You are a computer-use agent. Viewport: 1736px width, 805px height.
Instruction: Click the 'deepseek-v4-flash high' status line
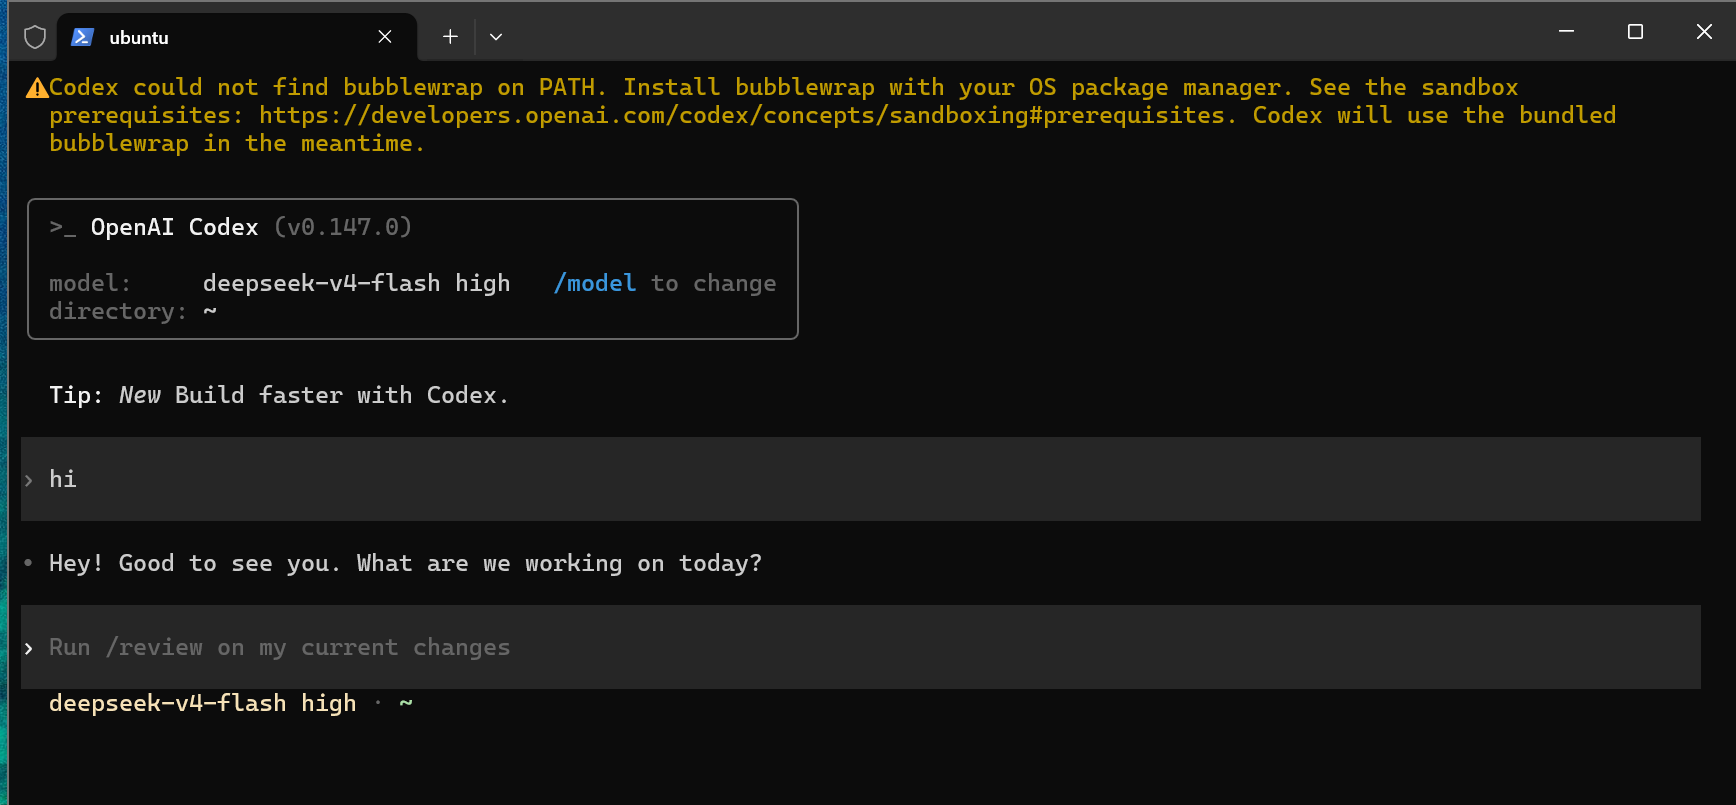click(x=203, y=703)
